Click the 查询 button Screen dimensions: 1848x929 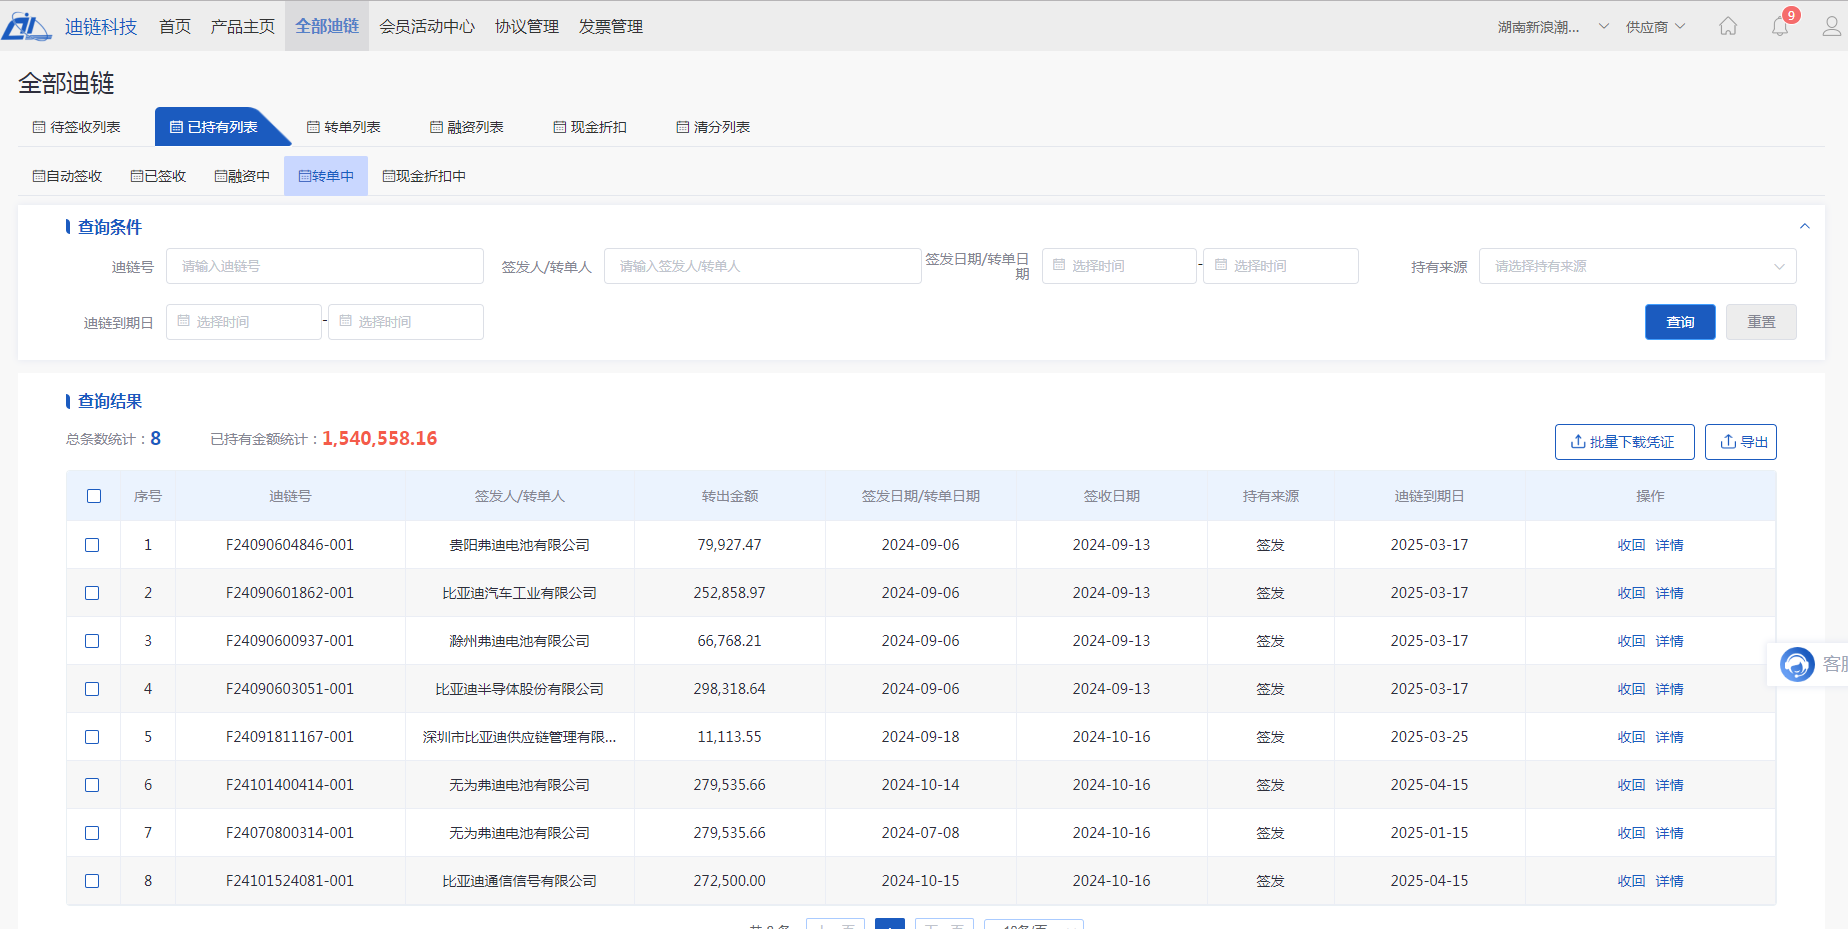point(1680,322)
